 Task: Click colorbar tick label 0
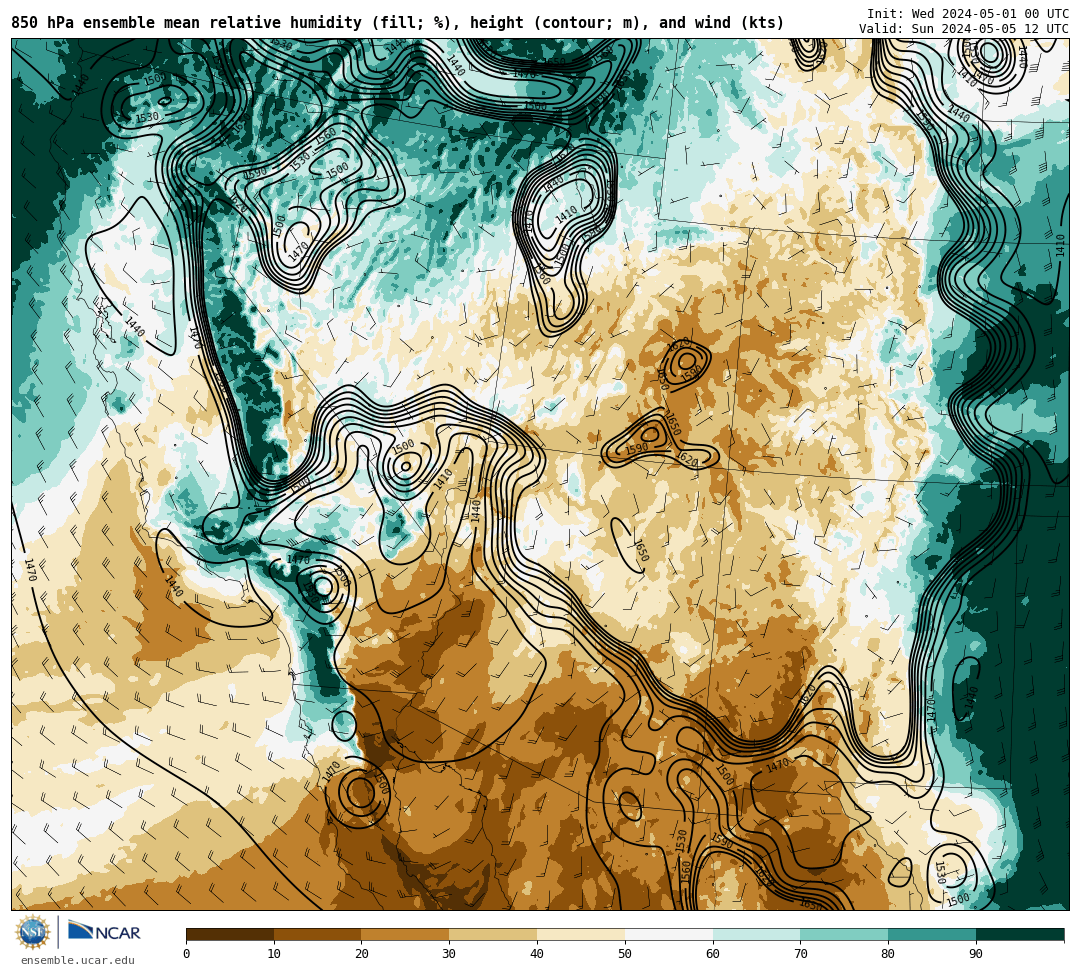(187, 954)
